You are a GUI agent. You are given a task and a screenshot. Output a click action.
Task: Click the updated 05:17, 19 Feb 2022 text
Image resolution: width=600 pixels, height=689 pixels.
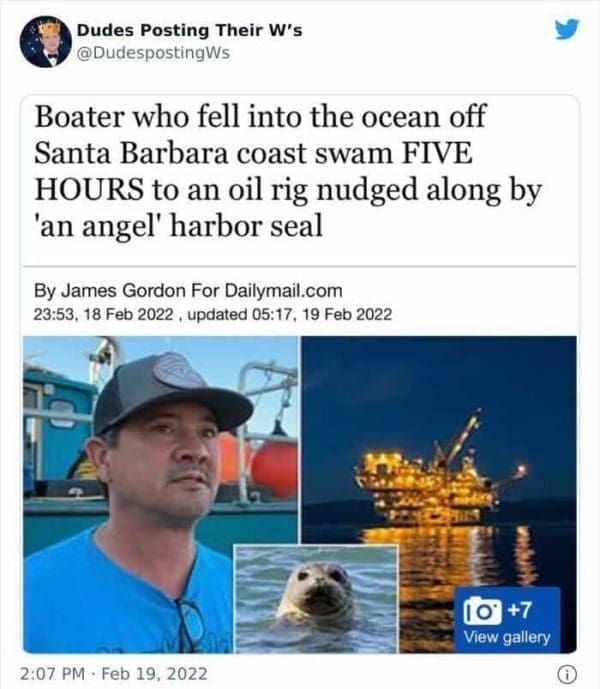click(x=290, y=315)
